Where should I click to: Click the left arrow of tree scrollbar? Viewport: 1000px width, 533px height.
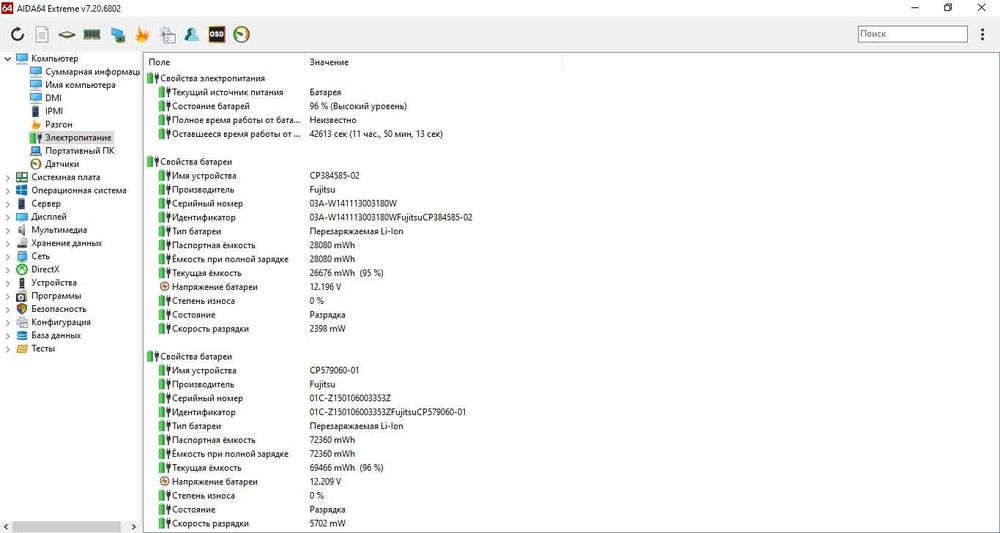click(5, 527)
